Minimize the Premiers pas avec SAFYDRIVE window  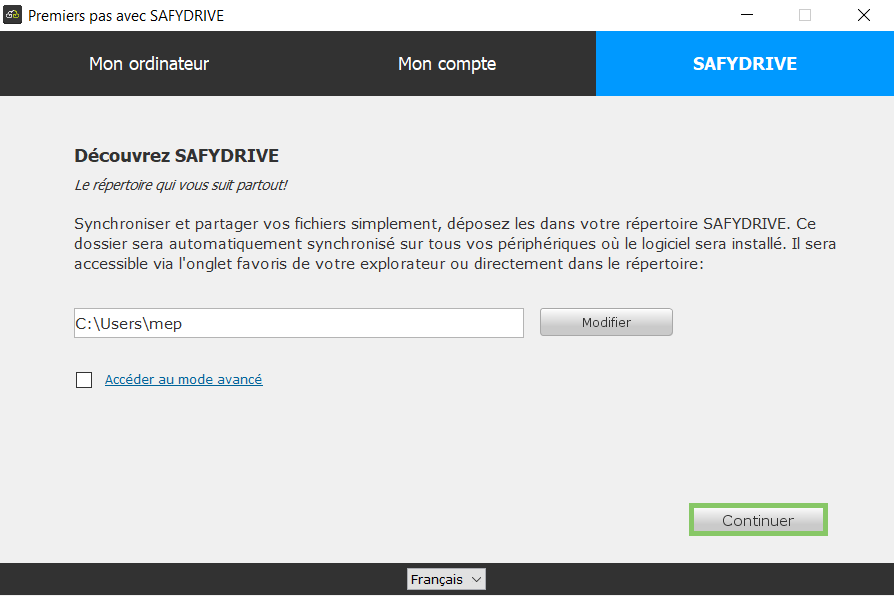747,15
